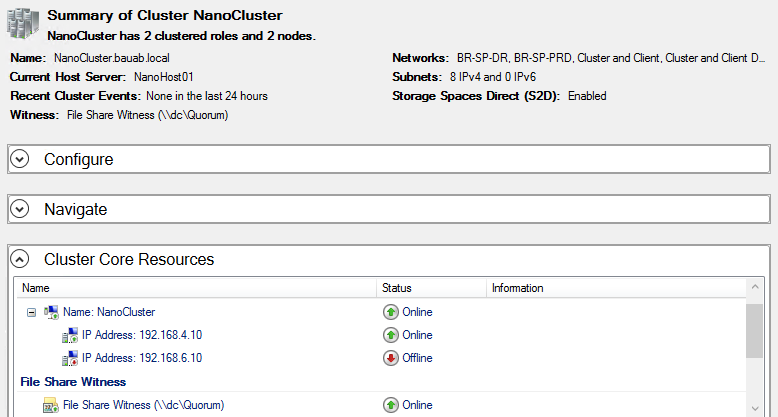Click the NanoCluster.bauab.local name value
This screenshot has width=778, height=417.
[x=112, y=58]
